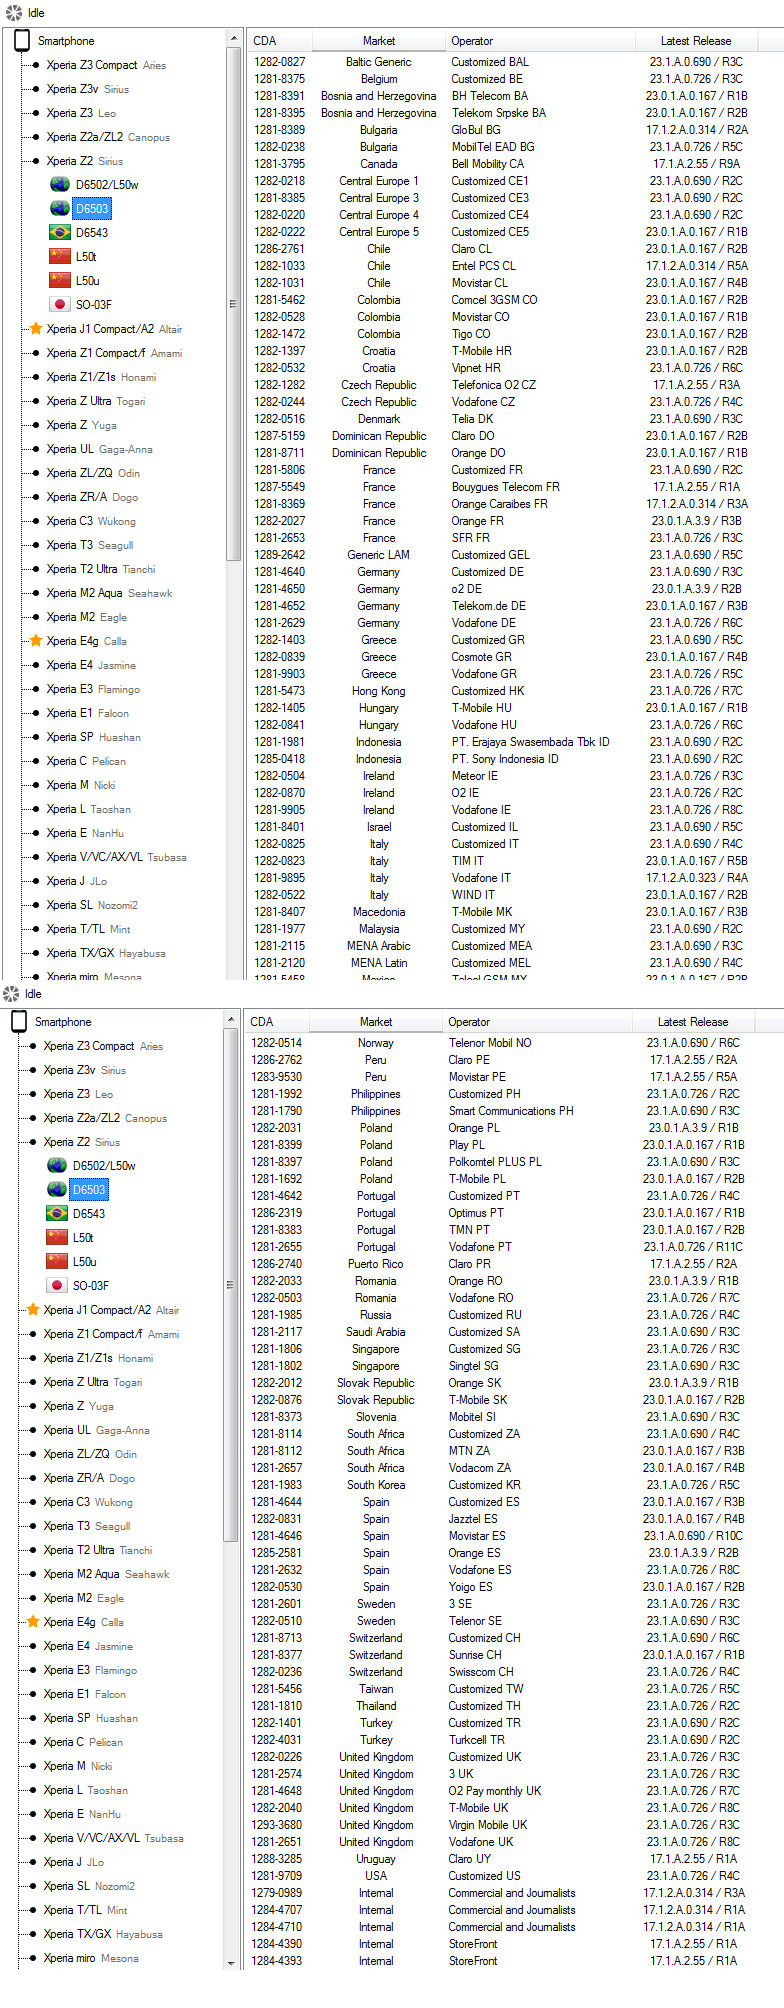Open Xperia Z1 Compact/f Amami, lower window
Image resolution: width=784 pixels, height=2008 pixels.
(111, 1334)
